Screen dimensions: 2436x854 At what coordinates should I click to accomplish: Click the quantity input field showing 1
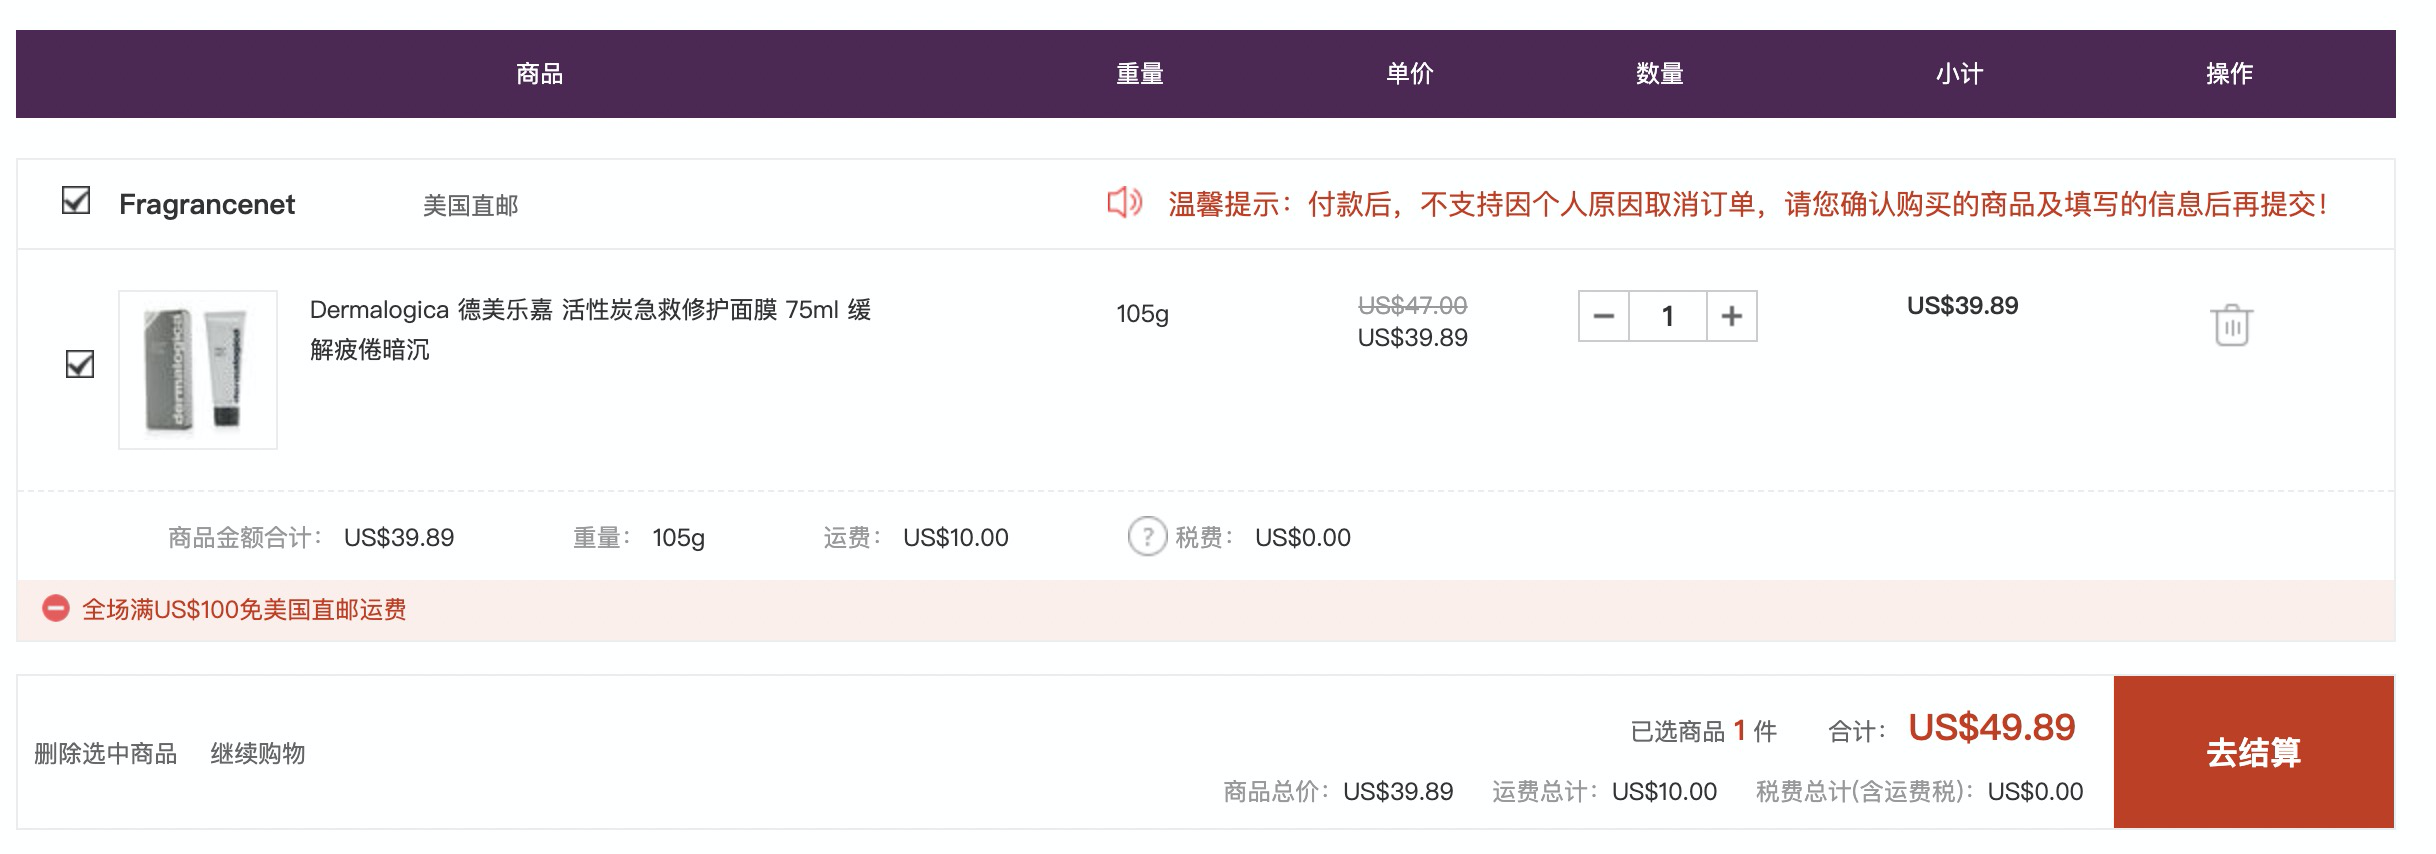tap(1668, 316)
